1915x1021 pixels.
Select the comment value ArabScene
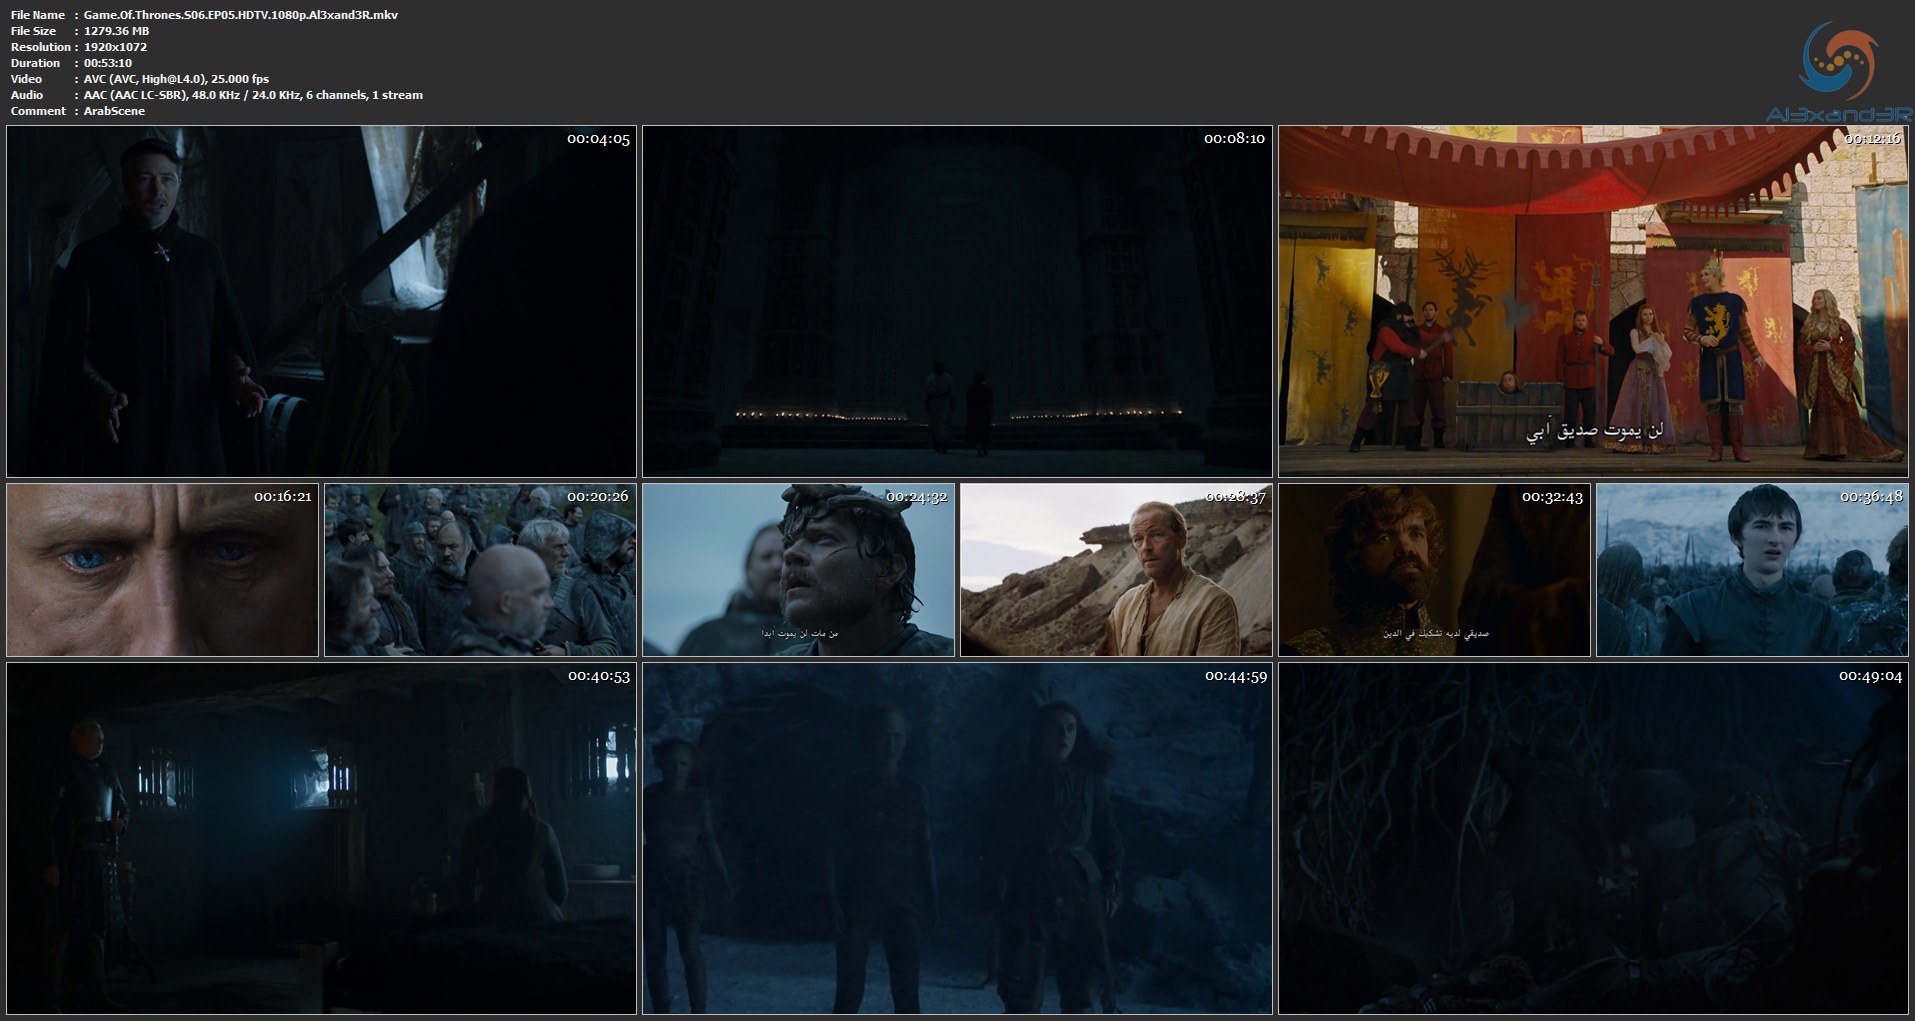click(x=114, y=111)
